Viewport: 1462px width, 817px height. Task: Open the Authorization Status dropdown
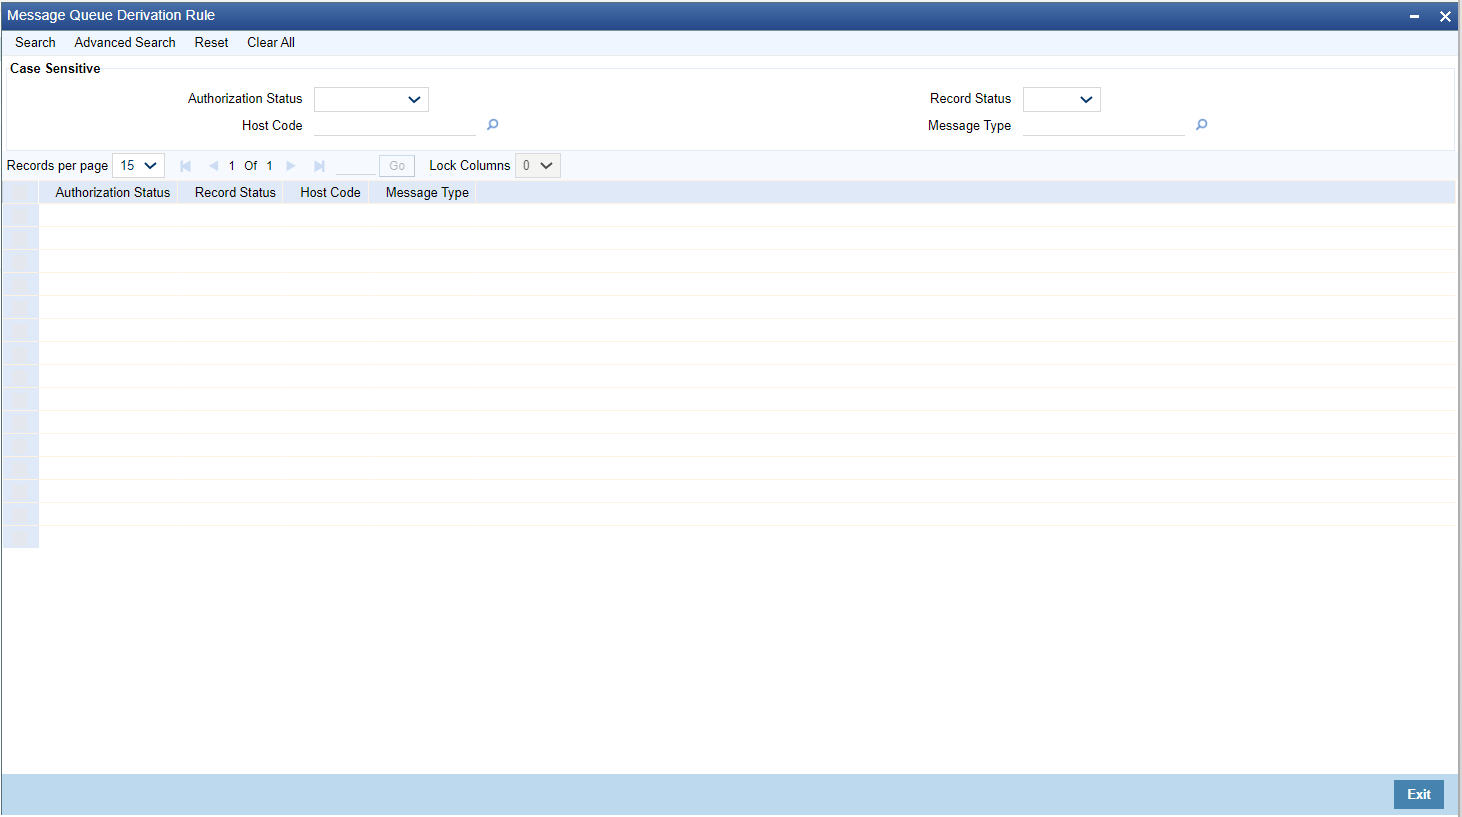[x=371, y=99]
